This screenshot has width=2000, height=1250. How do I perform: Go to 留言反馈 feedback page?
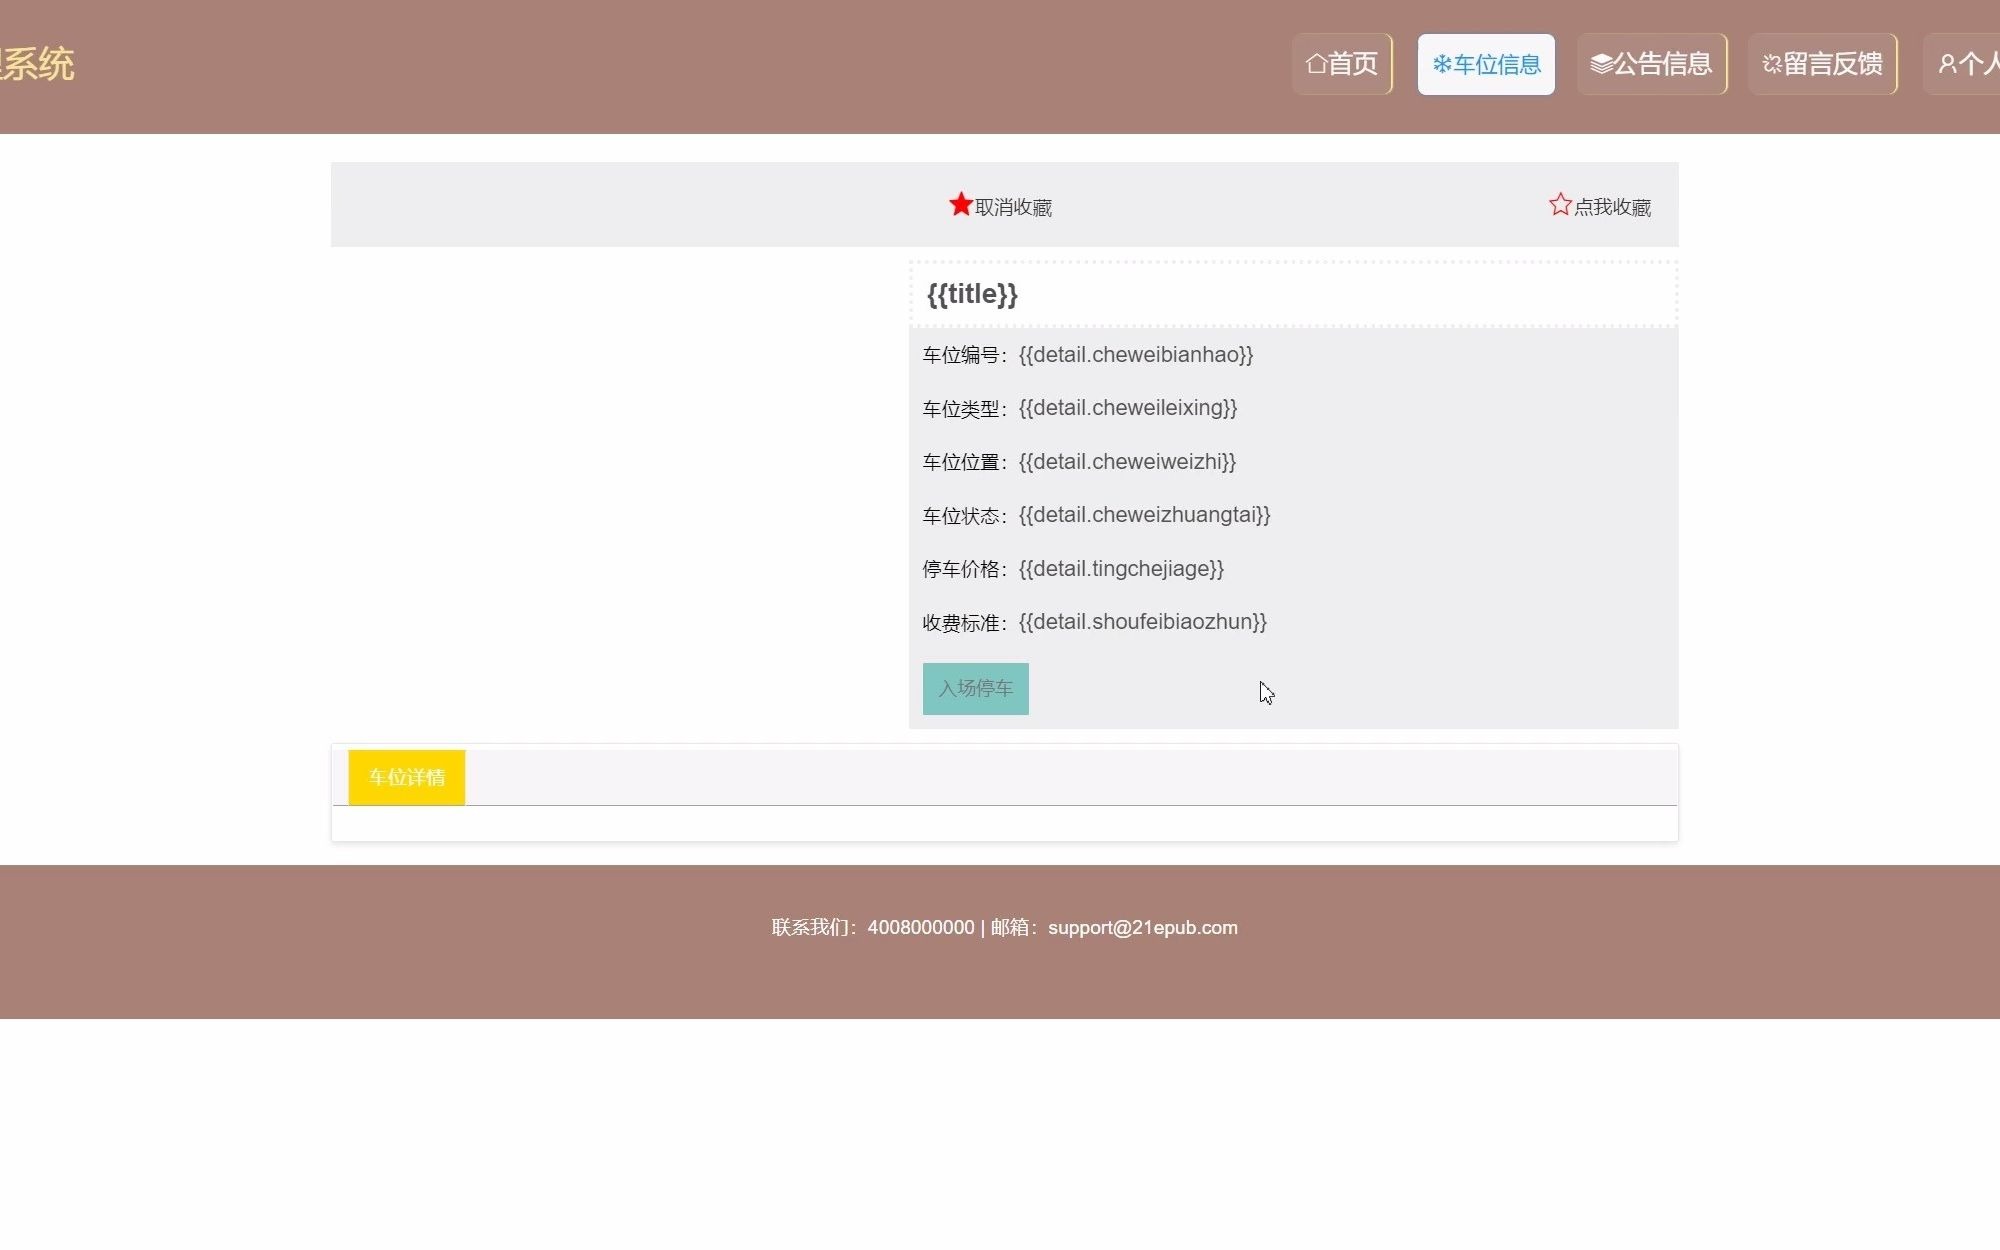pyautogui.click(x=1823, y=64)
